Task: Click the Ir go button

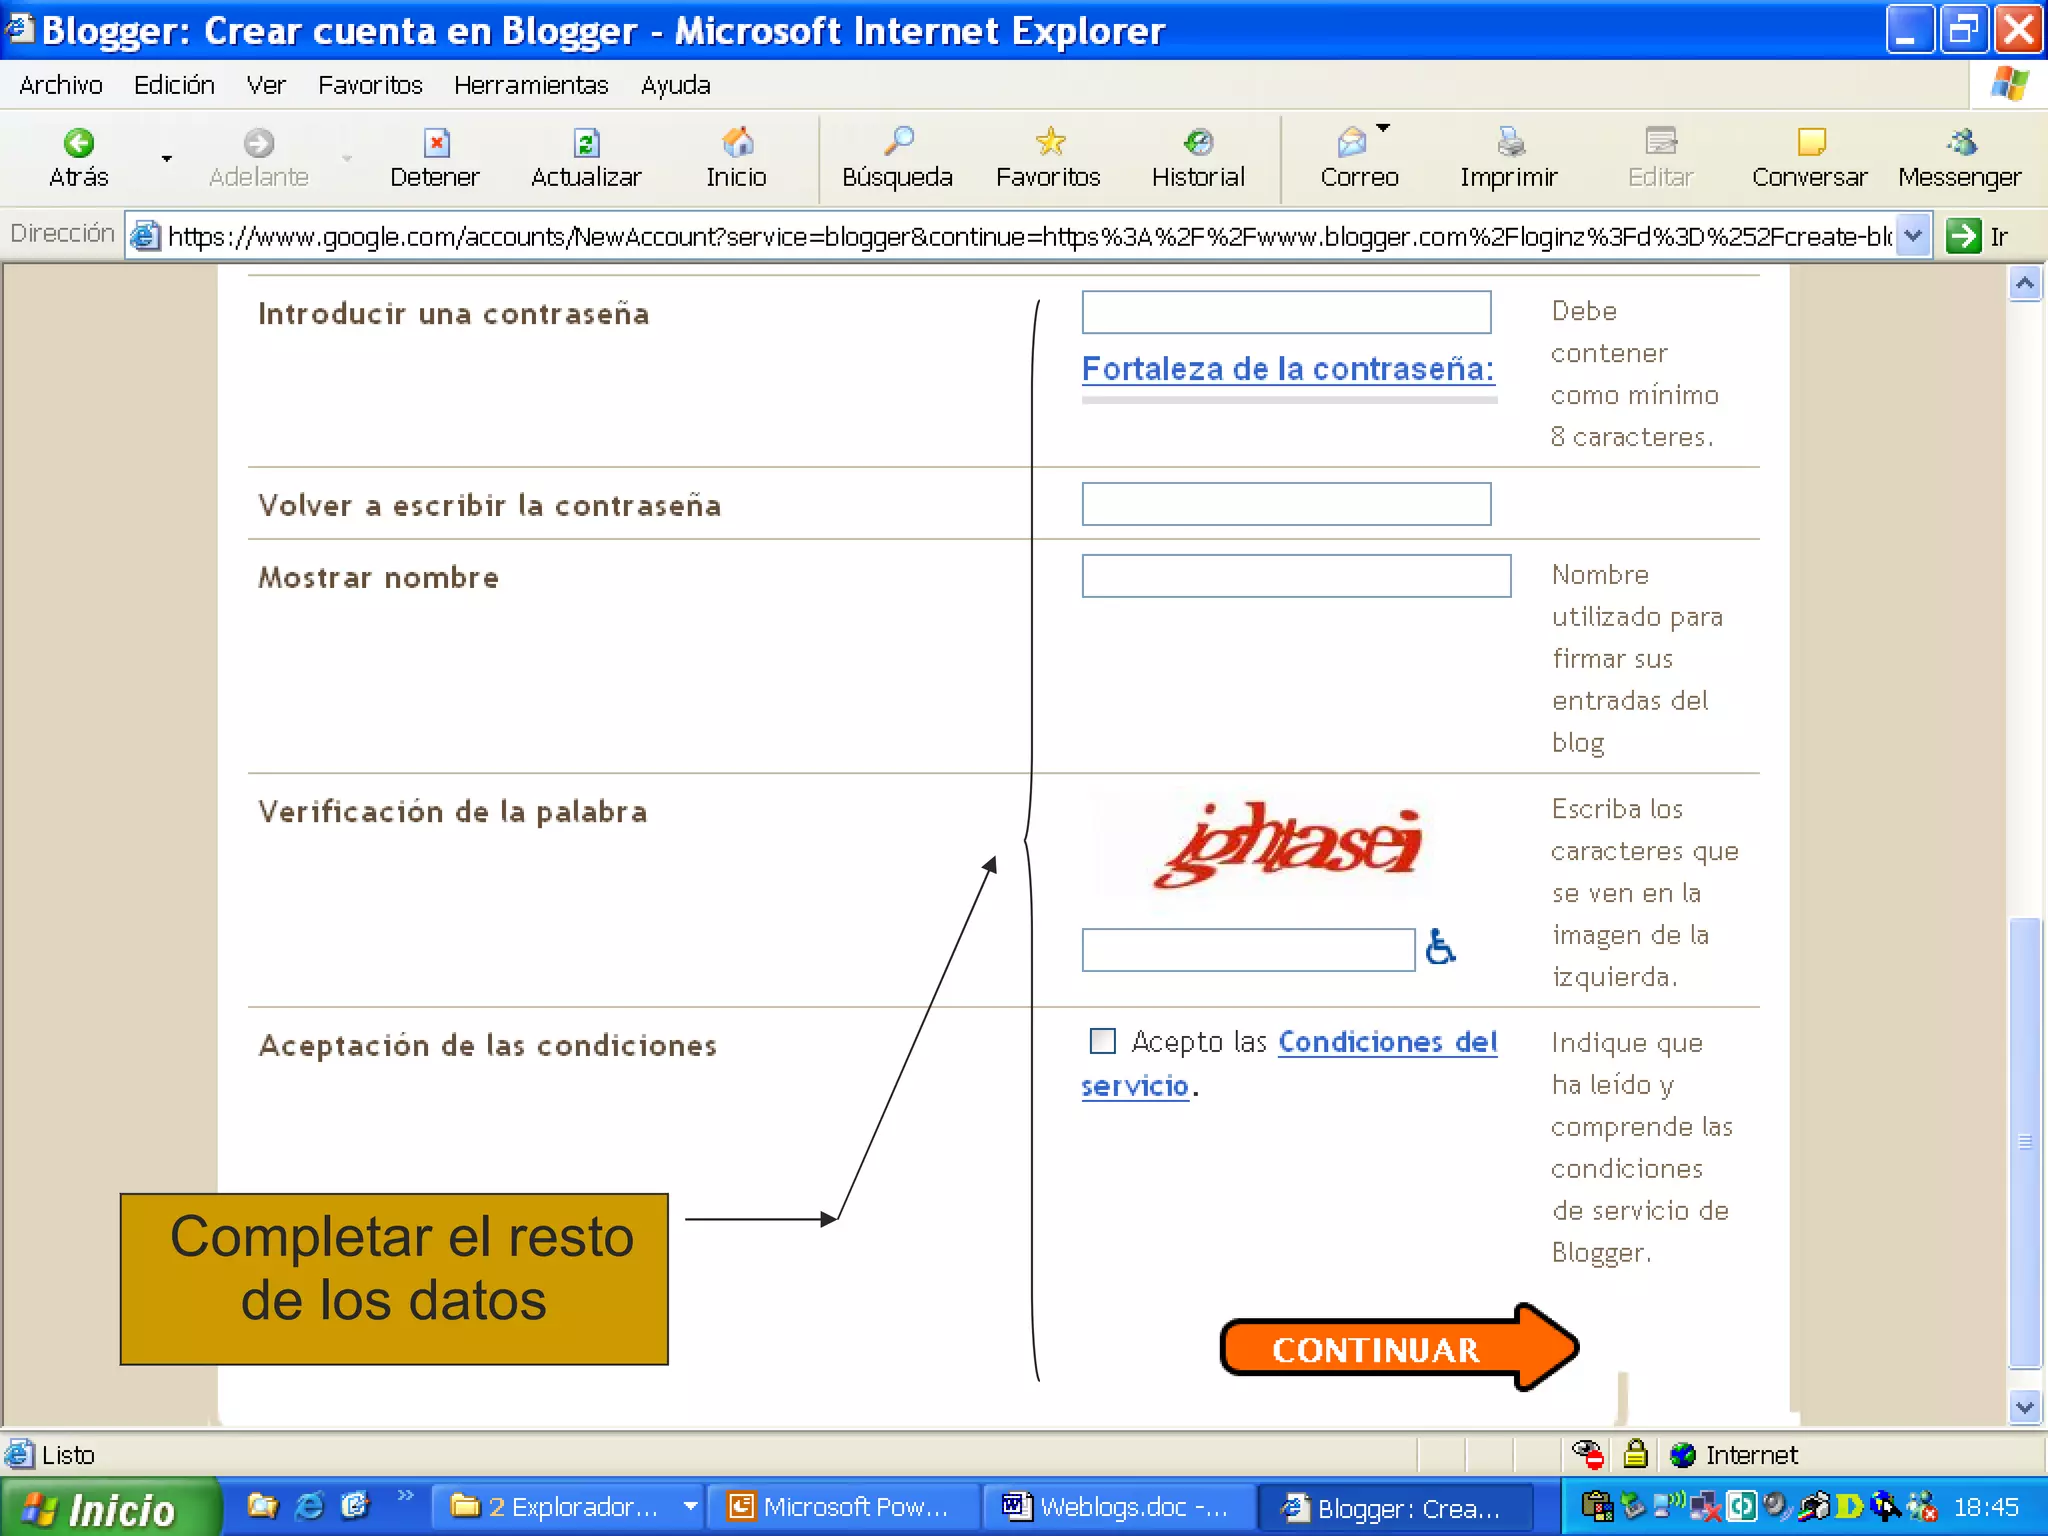Action: (x=1978, y=236)
